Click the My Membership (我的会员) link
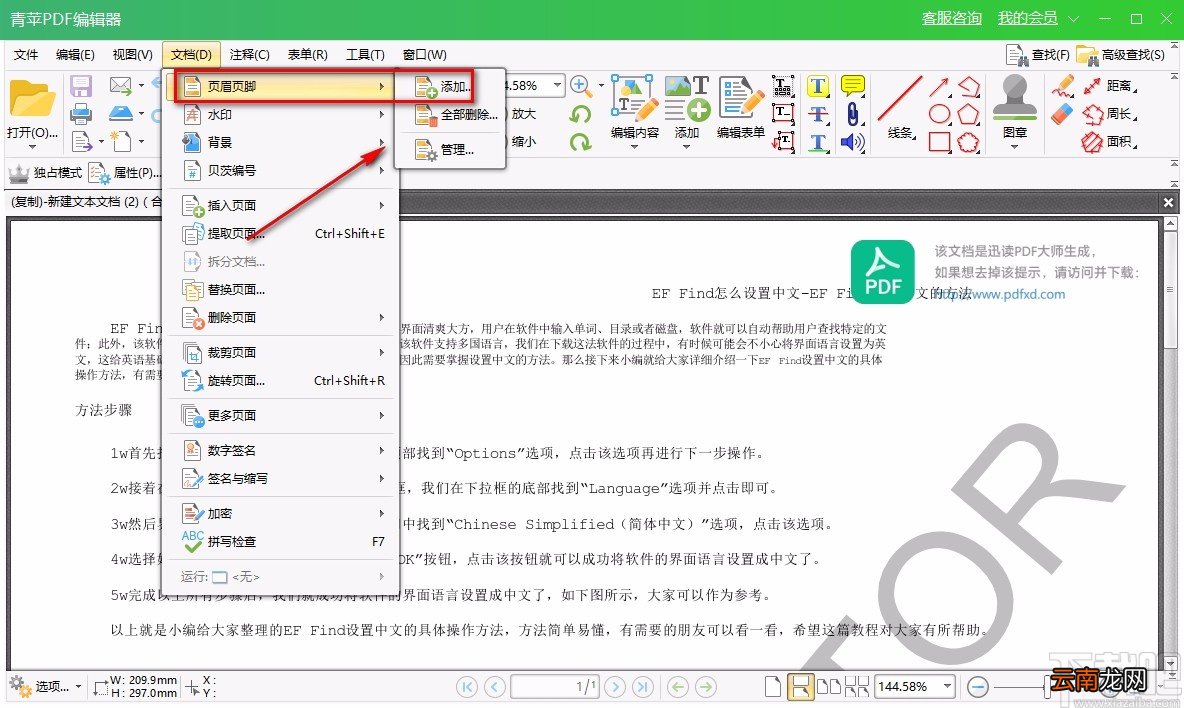This screenshot has width=1184, height=708. 1027,18
